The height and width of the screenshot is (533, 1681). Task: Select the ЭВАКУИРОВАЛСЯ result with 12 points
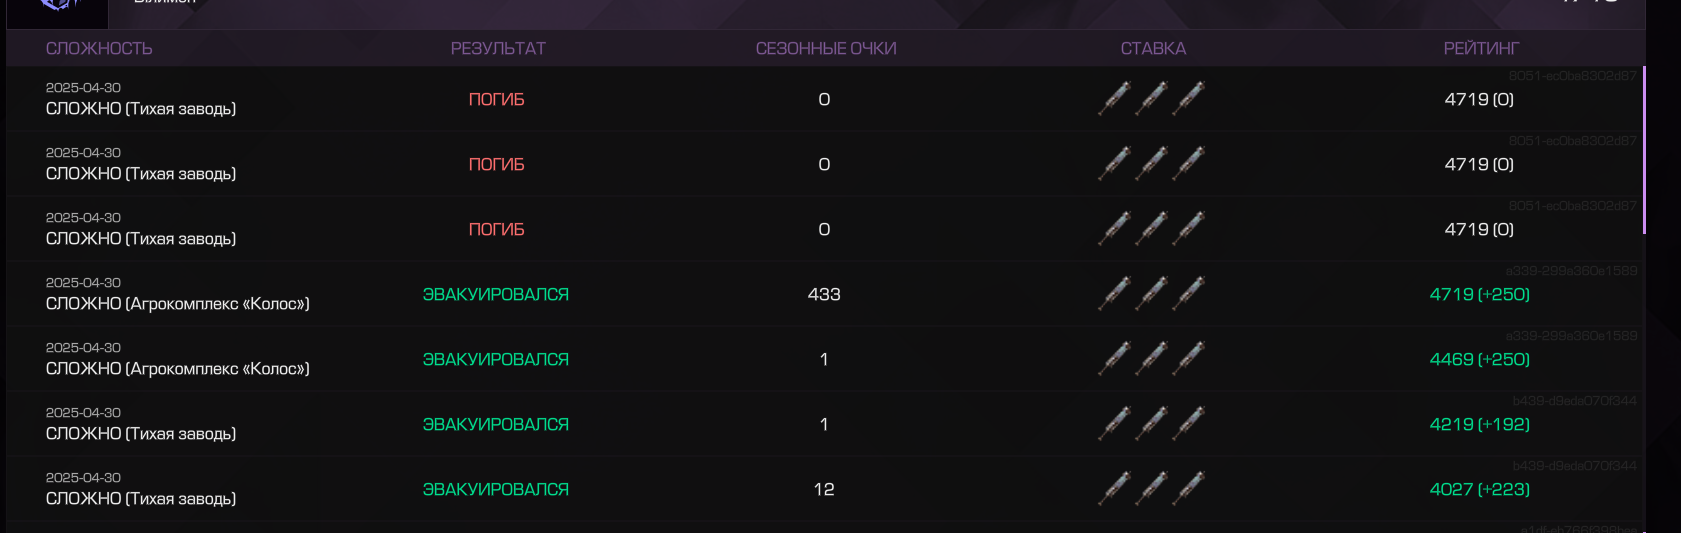(x=496, y=489)
